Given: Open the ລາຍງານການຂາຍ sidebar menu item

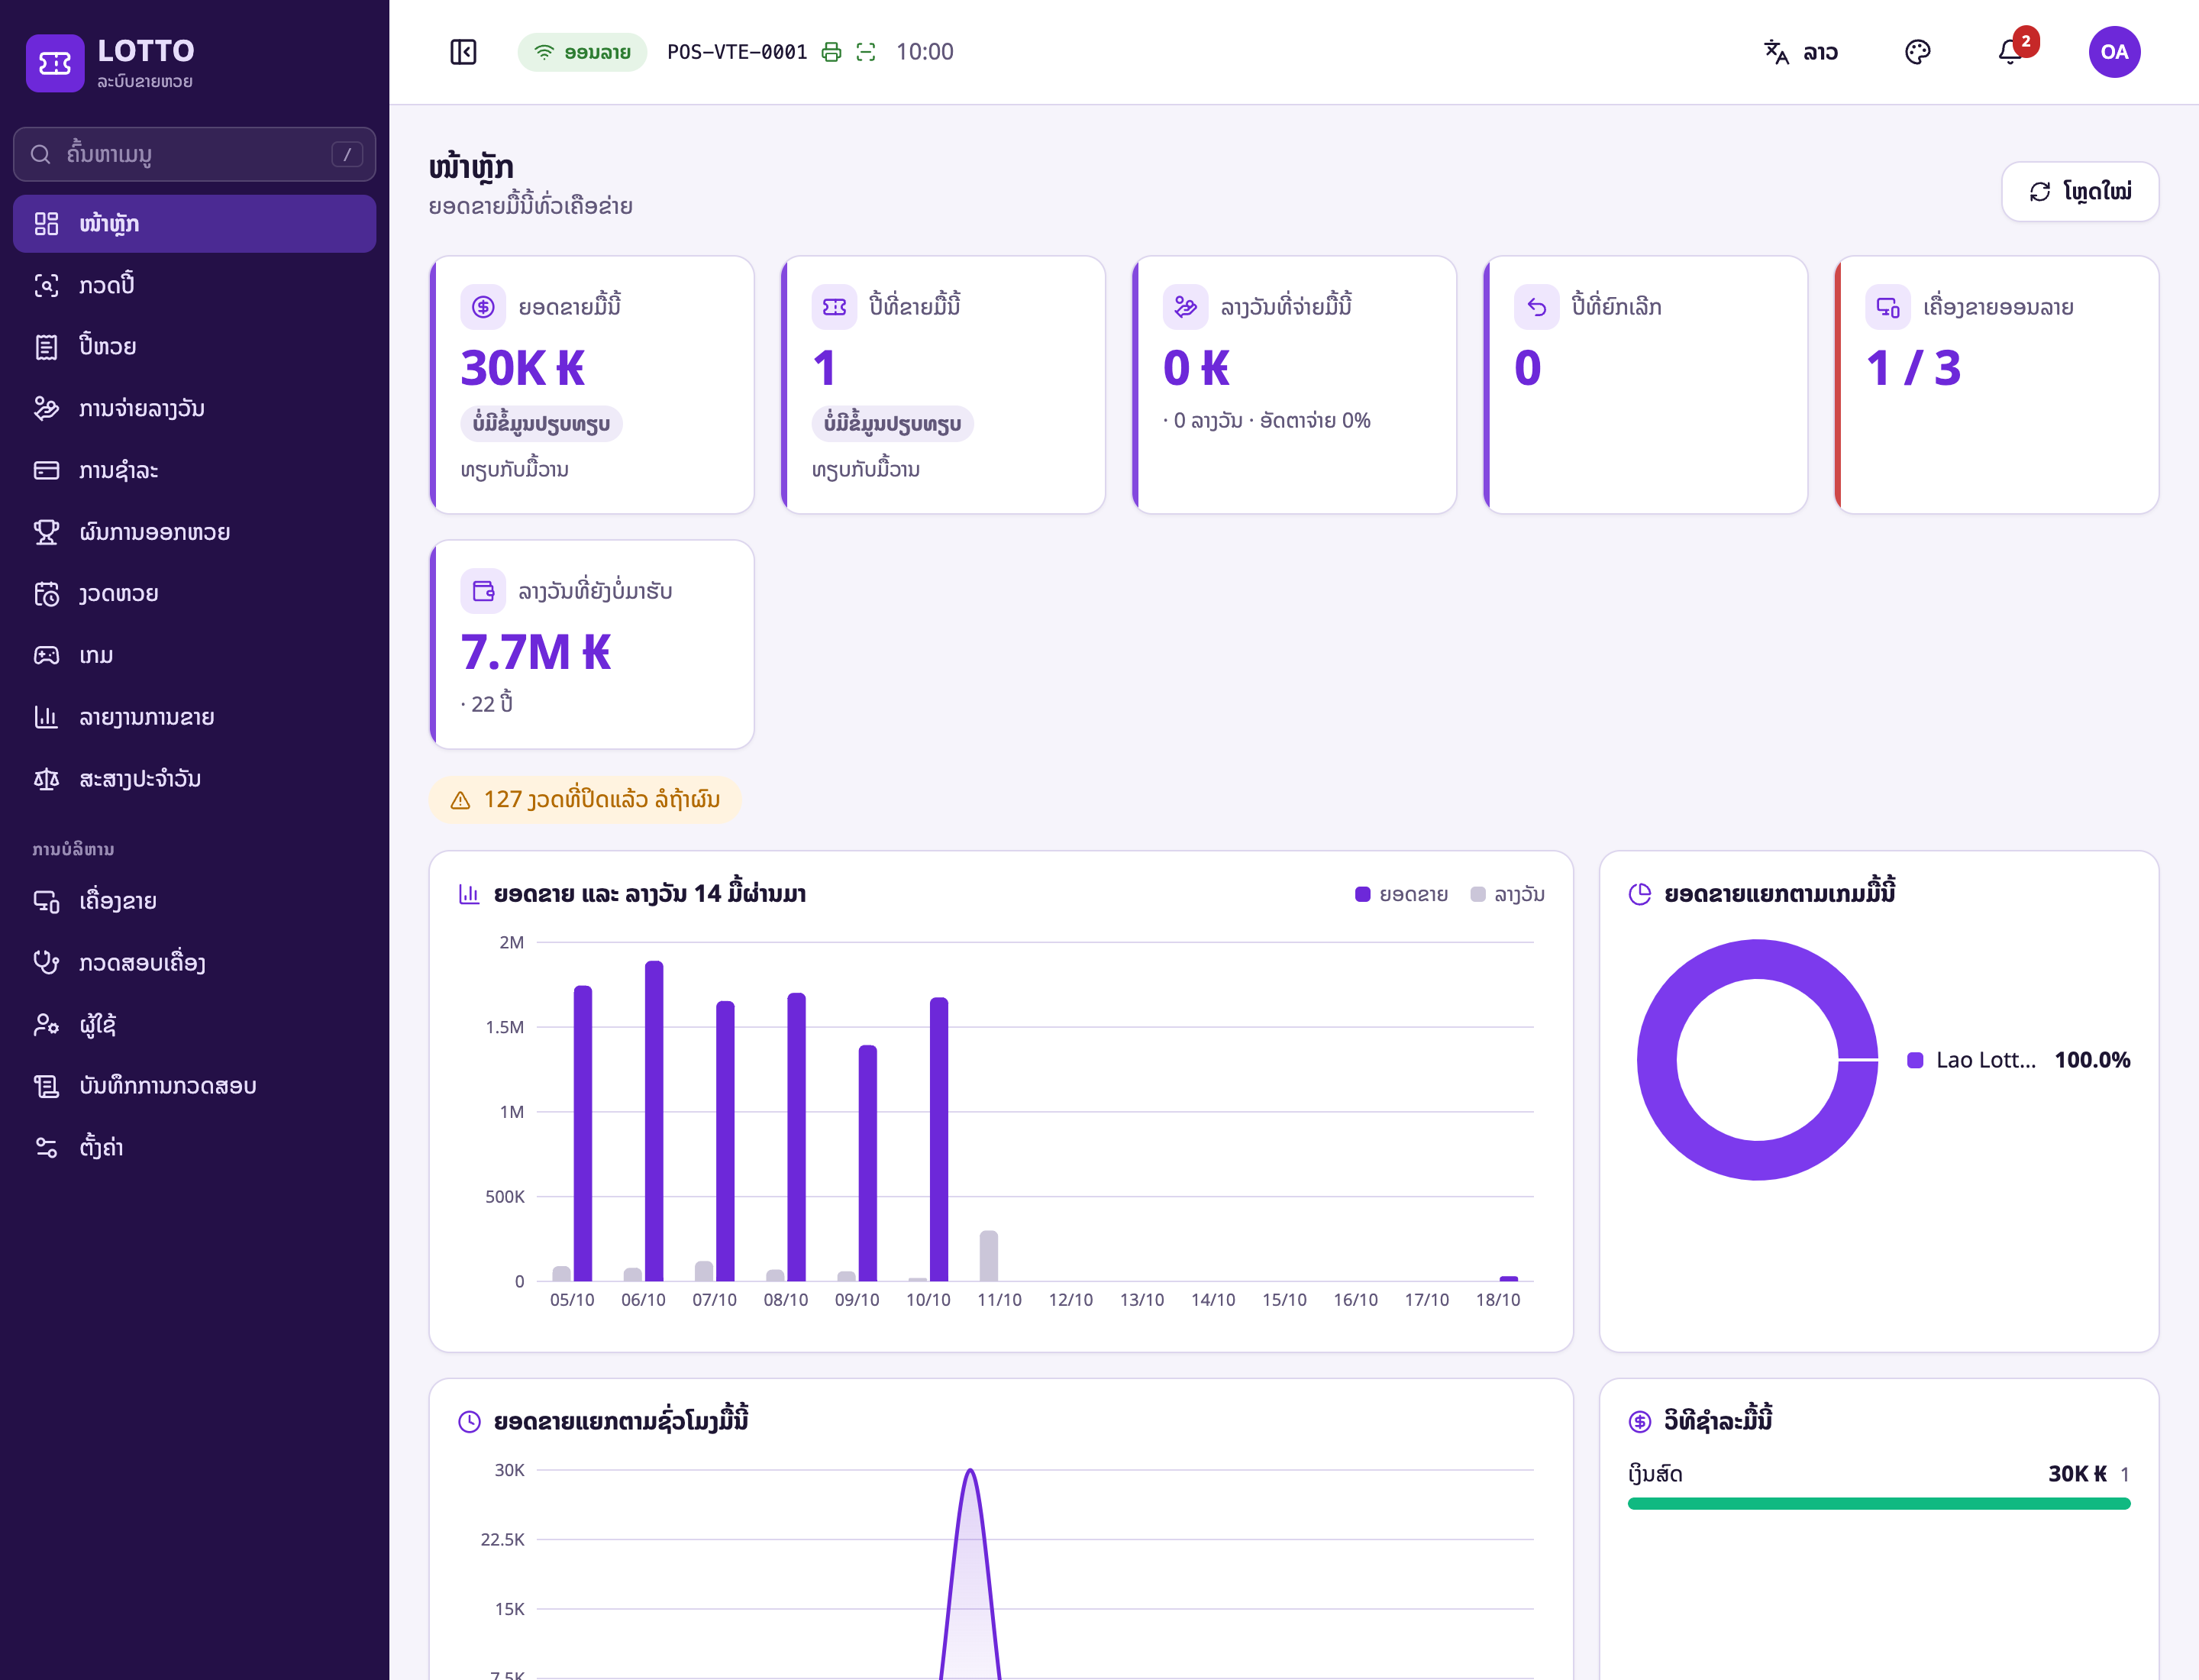Looking at the screenshot, I should click(195, 717).
